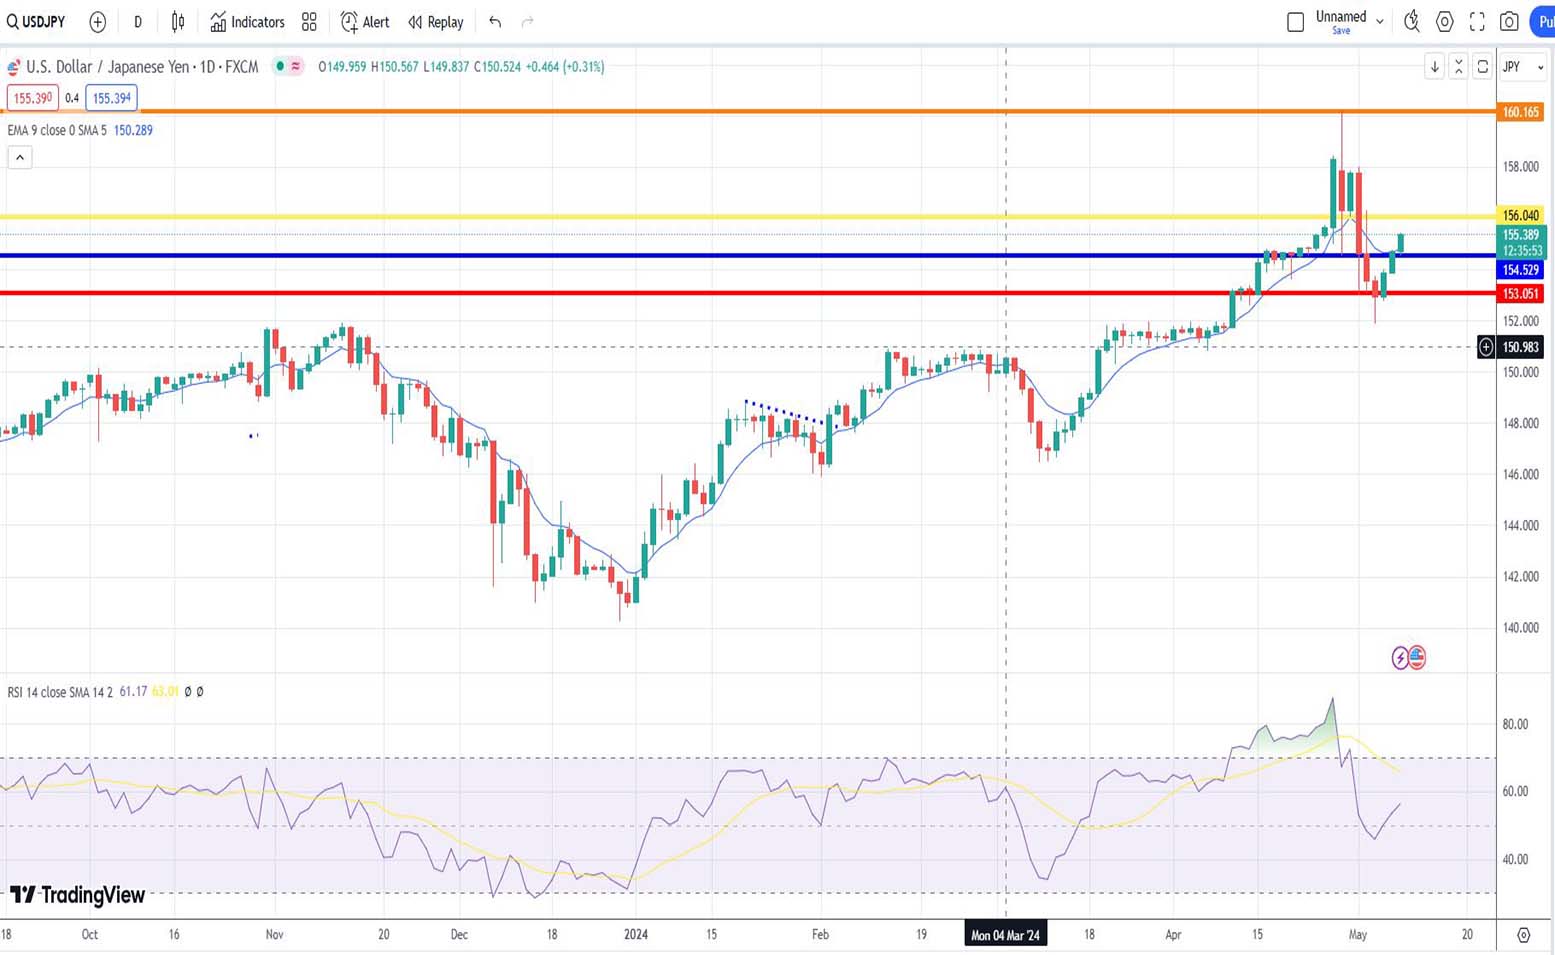Click the add symbol plus icon
The width and height of the screenshot is (1555, 955).
(x=97, y=22)
